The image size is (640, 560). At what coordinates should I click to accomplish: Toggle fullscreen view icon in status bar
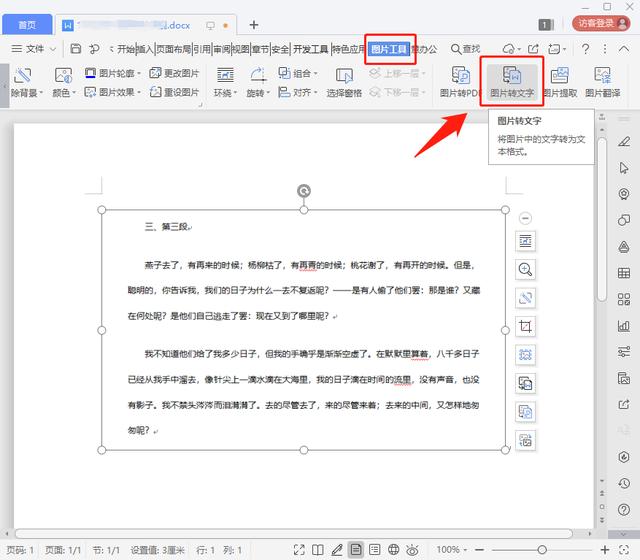[x=299, y=549]
